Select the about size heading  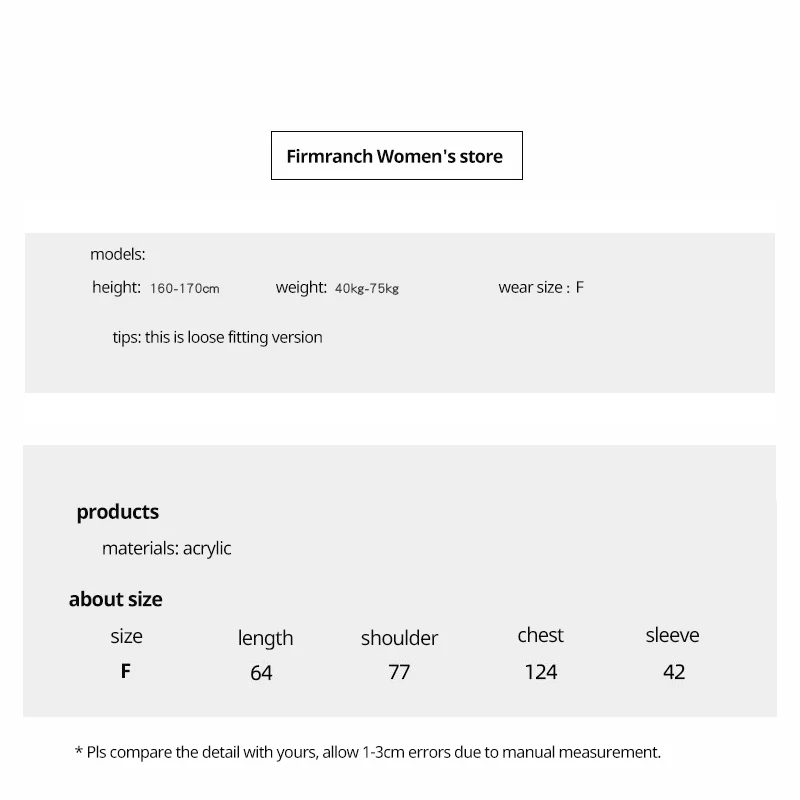pyautogui.click(x=115, y=599)
